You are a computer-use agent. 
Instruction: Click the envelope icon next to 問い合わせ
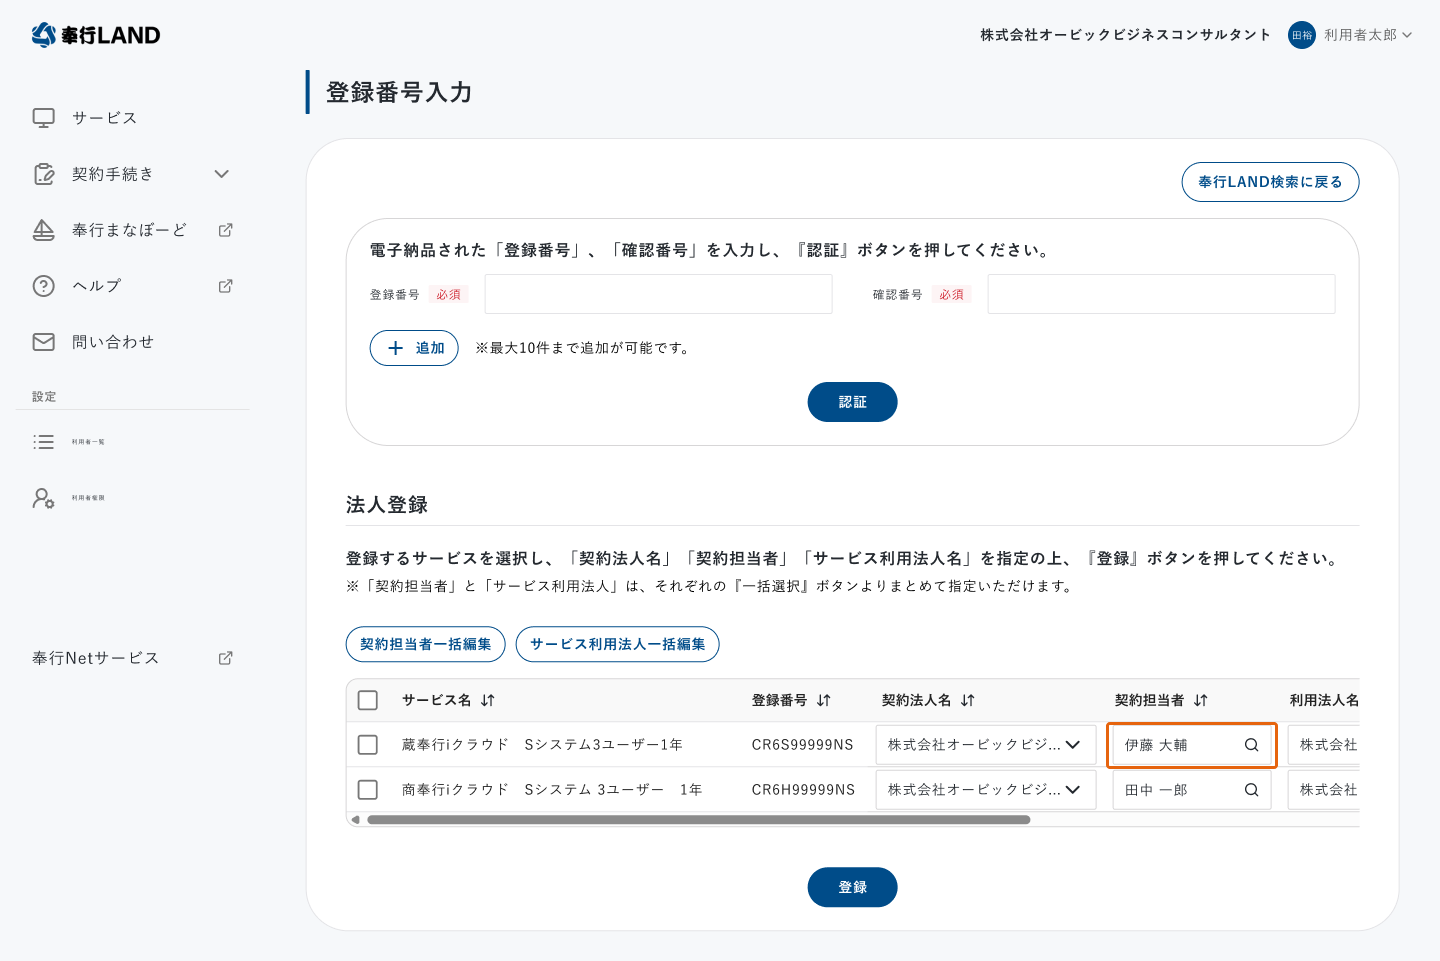43,341
